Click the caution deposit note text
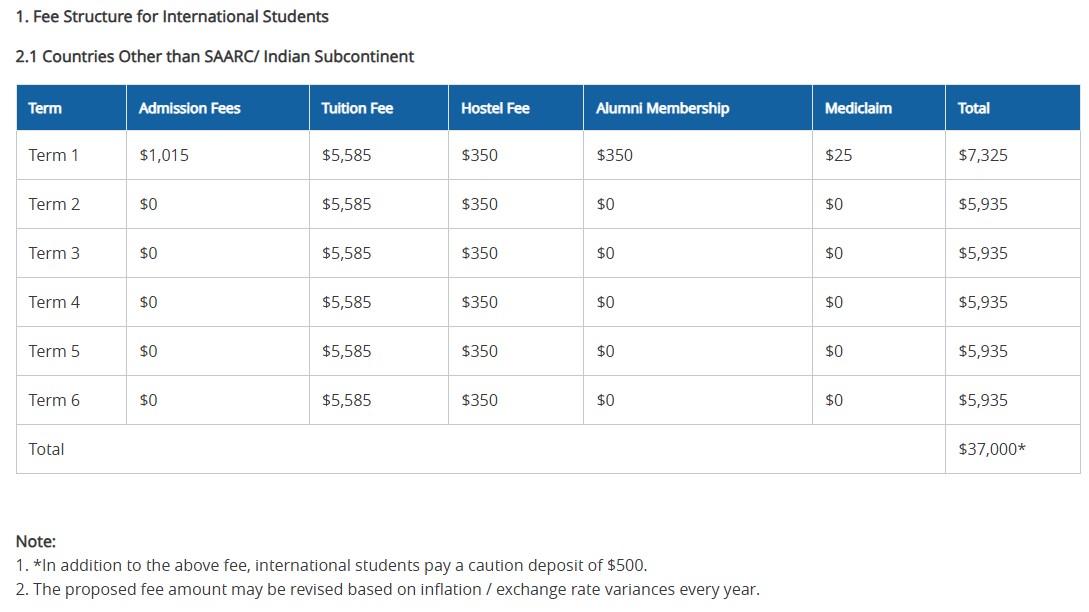The image size is (1089, 612). (338, 565)
